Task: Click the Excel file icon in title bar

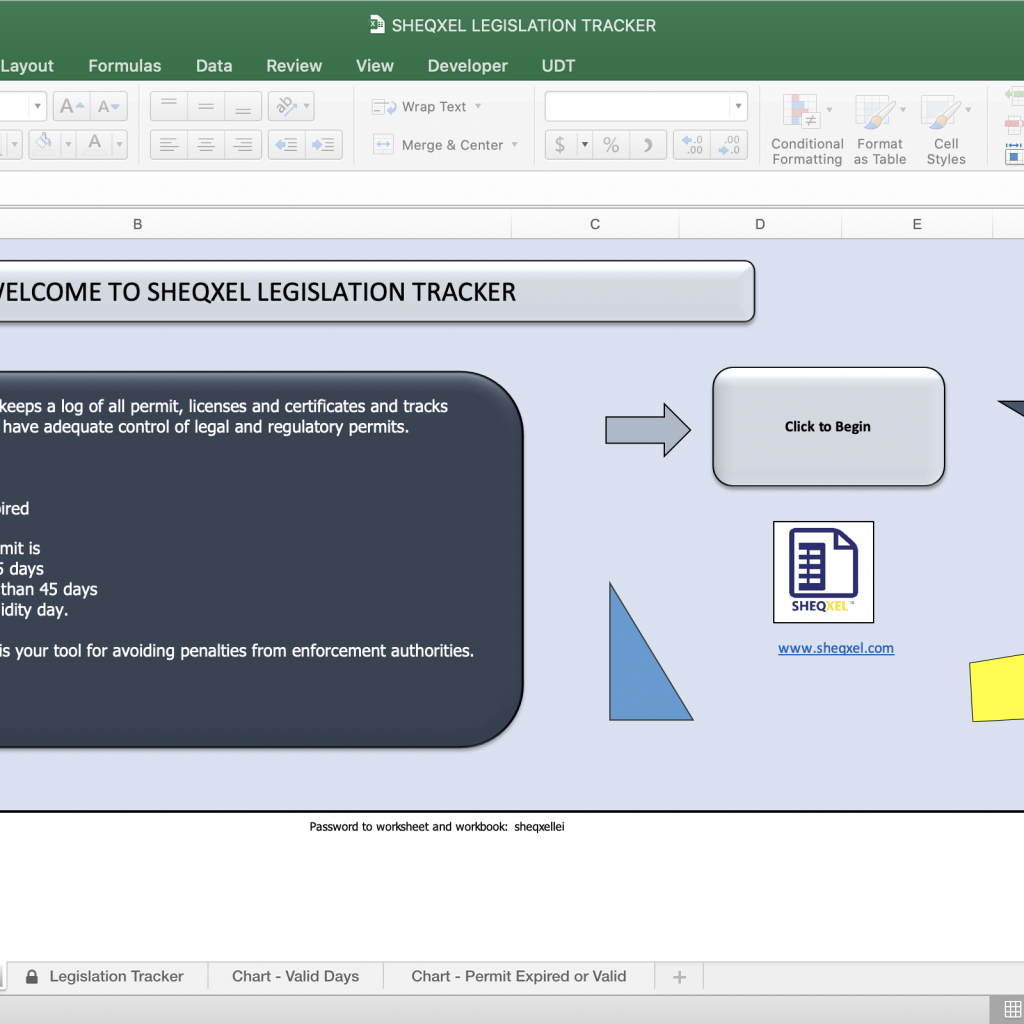Action: 377,25
